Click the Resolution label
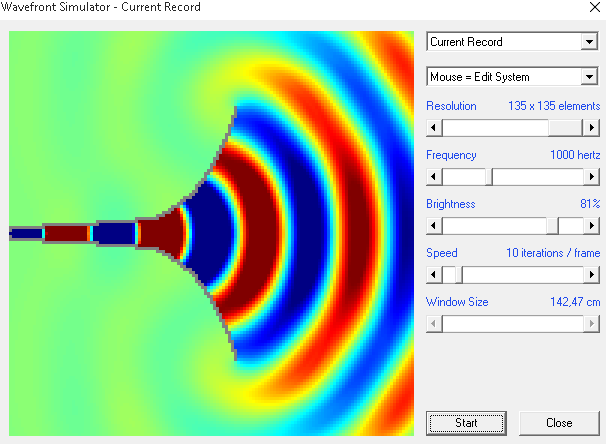Viewport: 606px width, 444px height. [451, 106]
